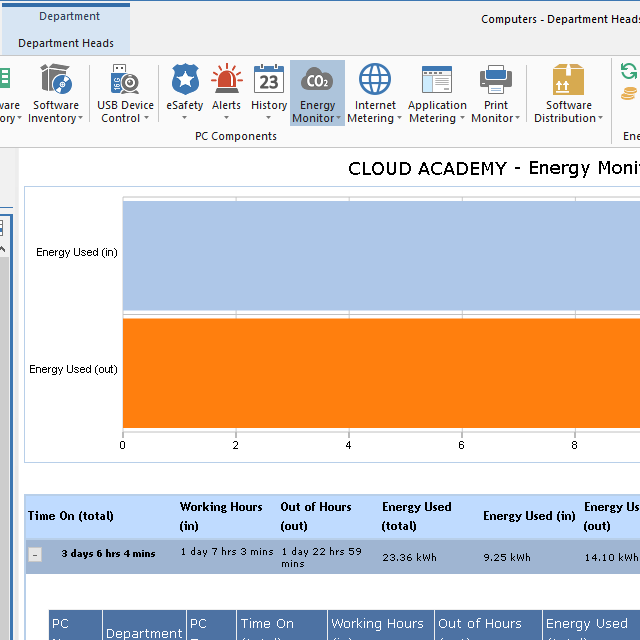
Task: Expand Software Distribution dropdown arrow
Action: tap(600, 118)
